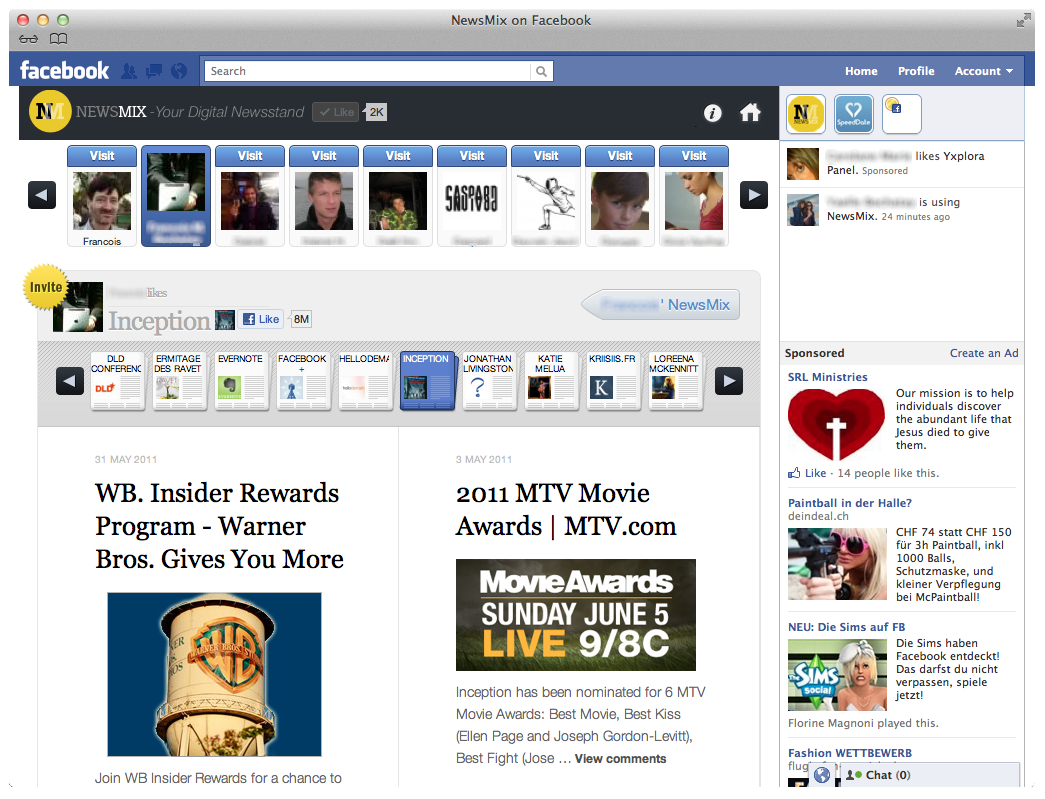Open NEU: Die Sims auf FB ad
Viewport: 1045px width, 799px height.
(846, 627)
